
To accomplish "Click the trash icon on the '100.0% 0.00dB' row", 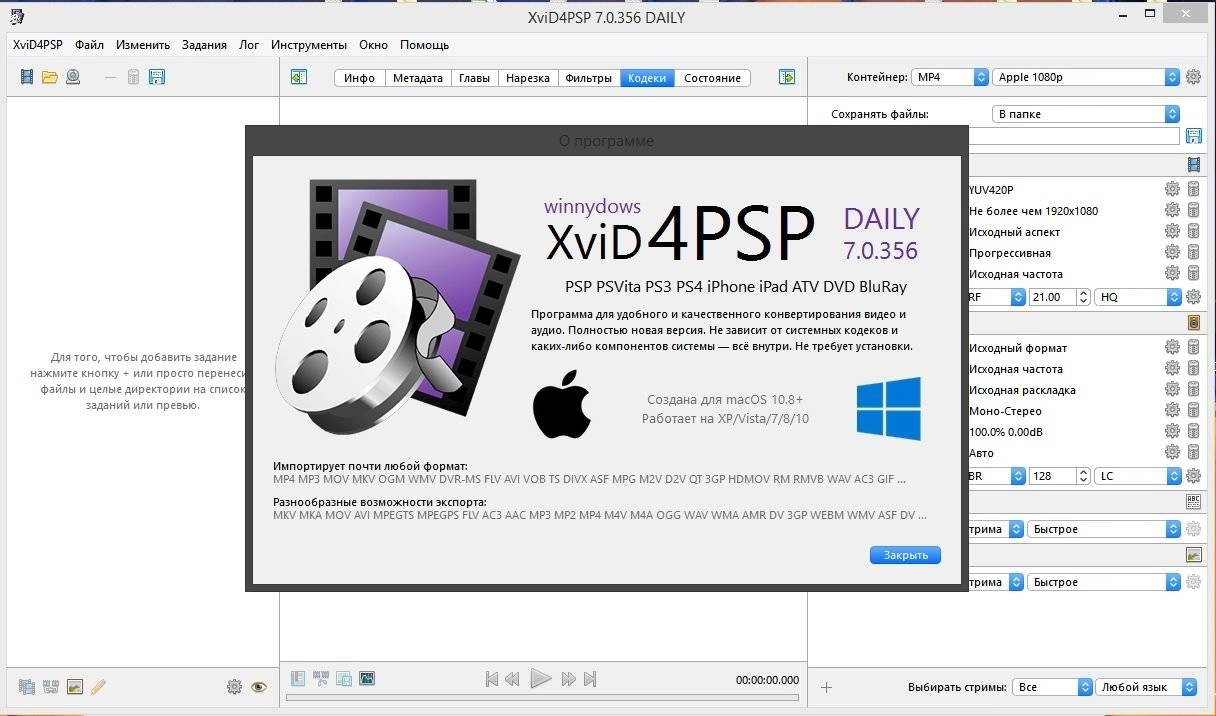I will coord(1193,432).
